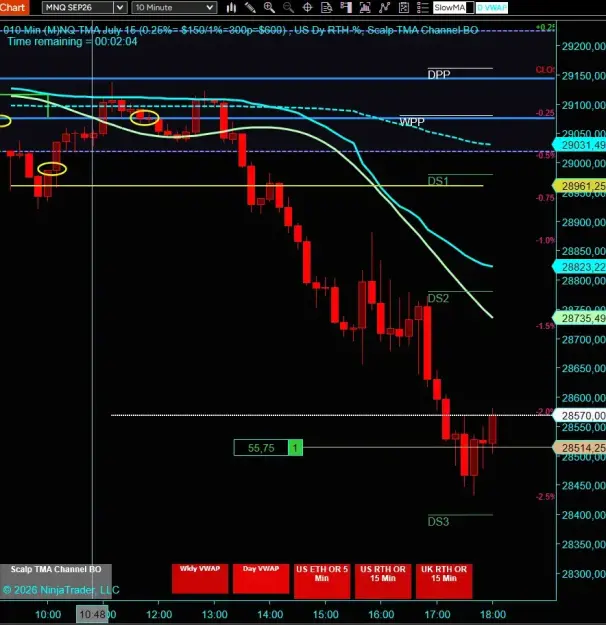The width and height of the screenshot is (606, 625).
Task: Open the indicators line-graph icon
Action: (x=384, y=8)
